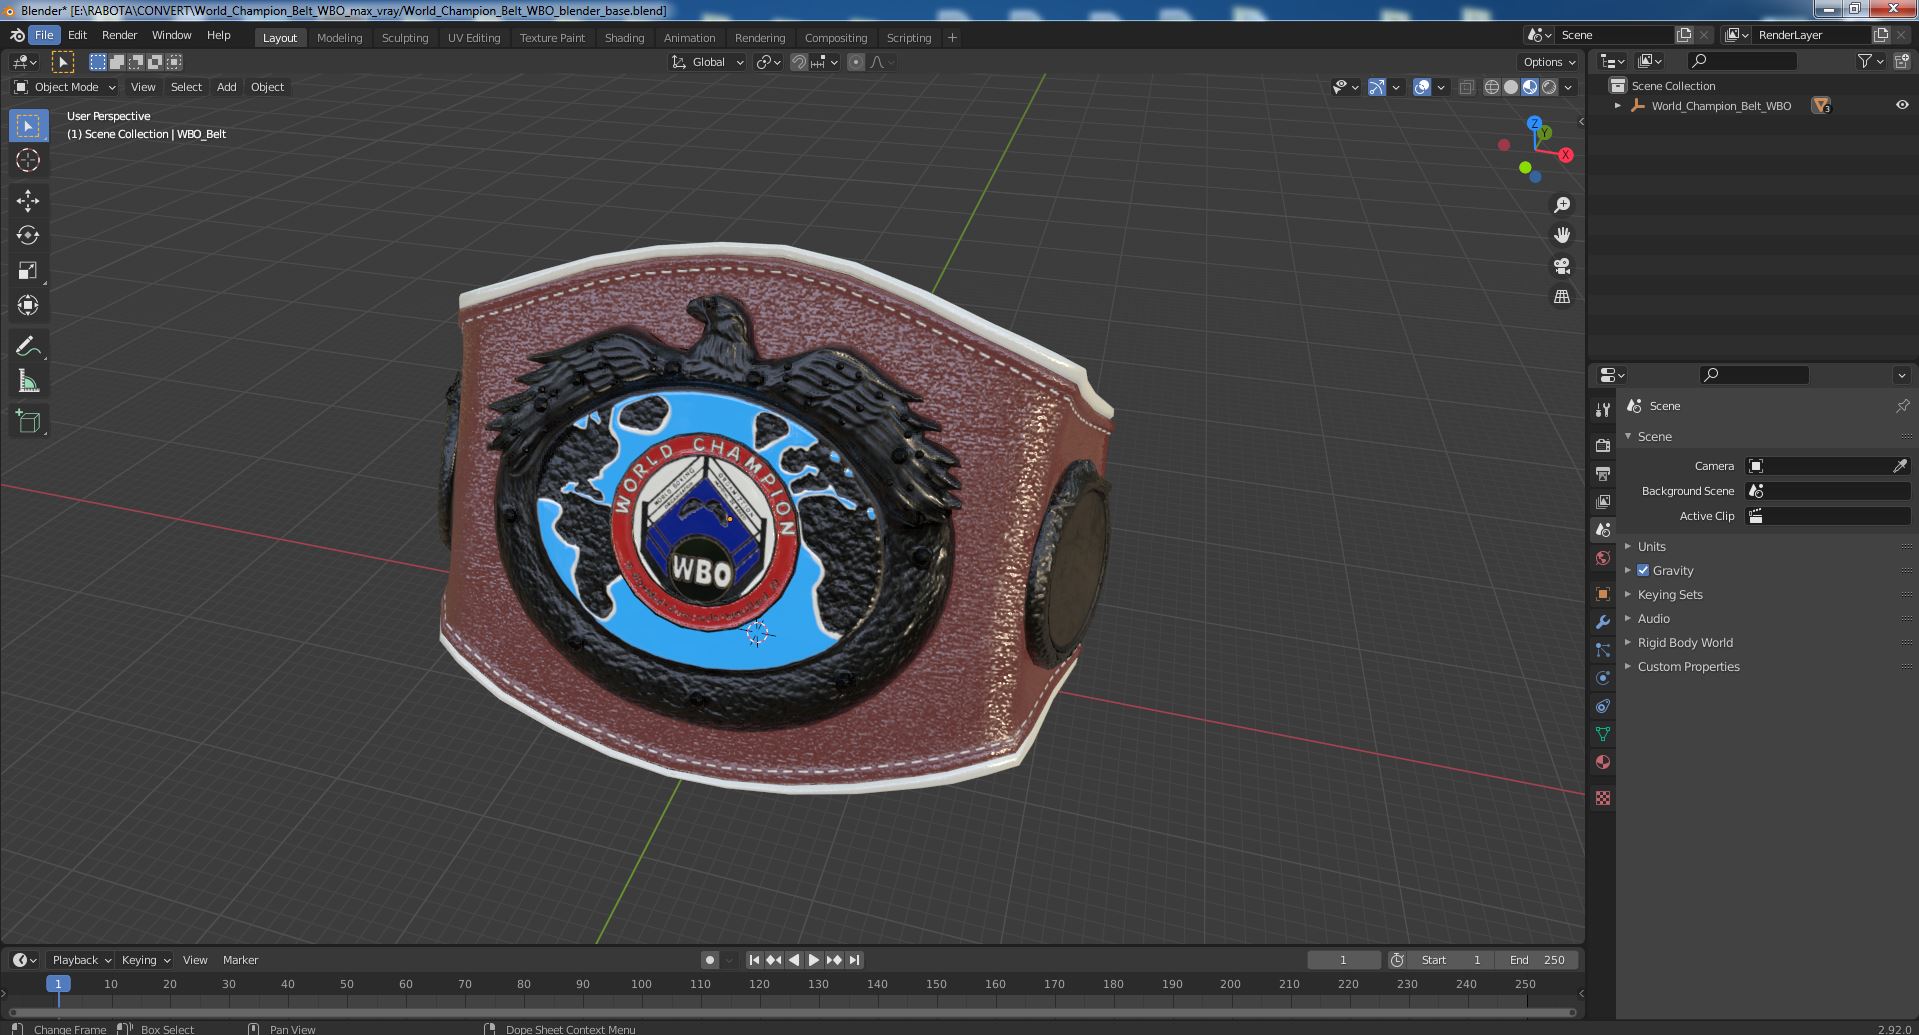Jump to the start frame
Image resolution: width=1919 pixels, height=1035 pixels.
(755, 960)
